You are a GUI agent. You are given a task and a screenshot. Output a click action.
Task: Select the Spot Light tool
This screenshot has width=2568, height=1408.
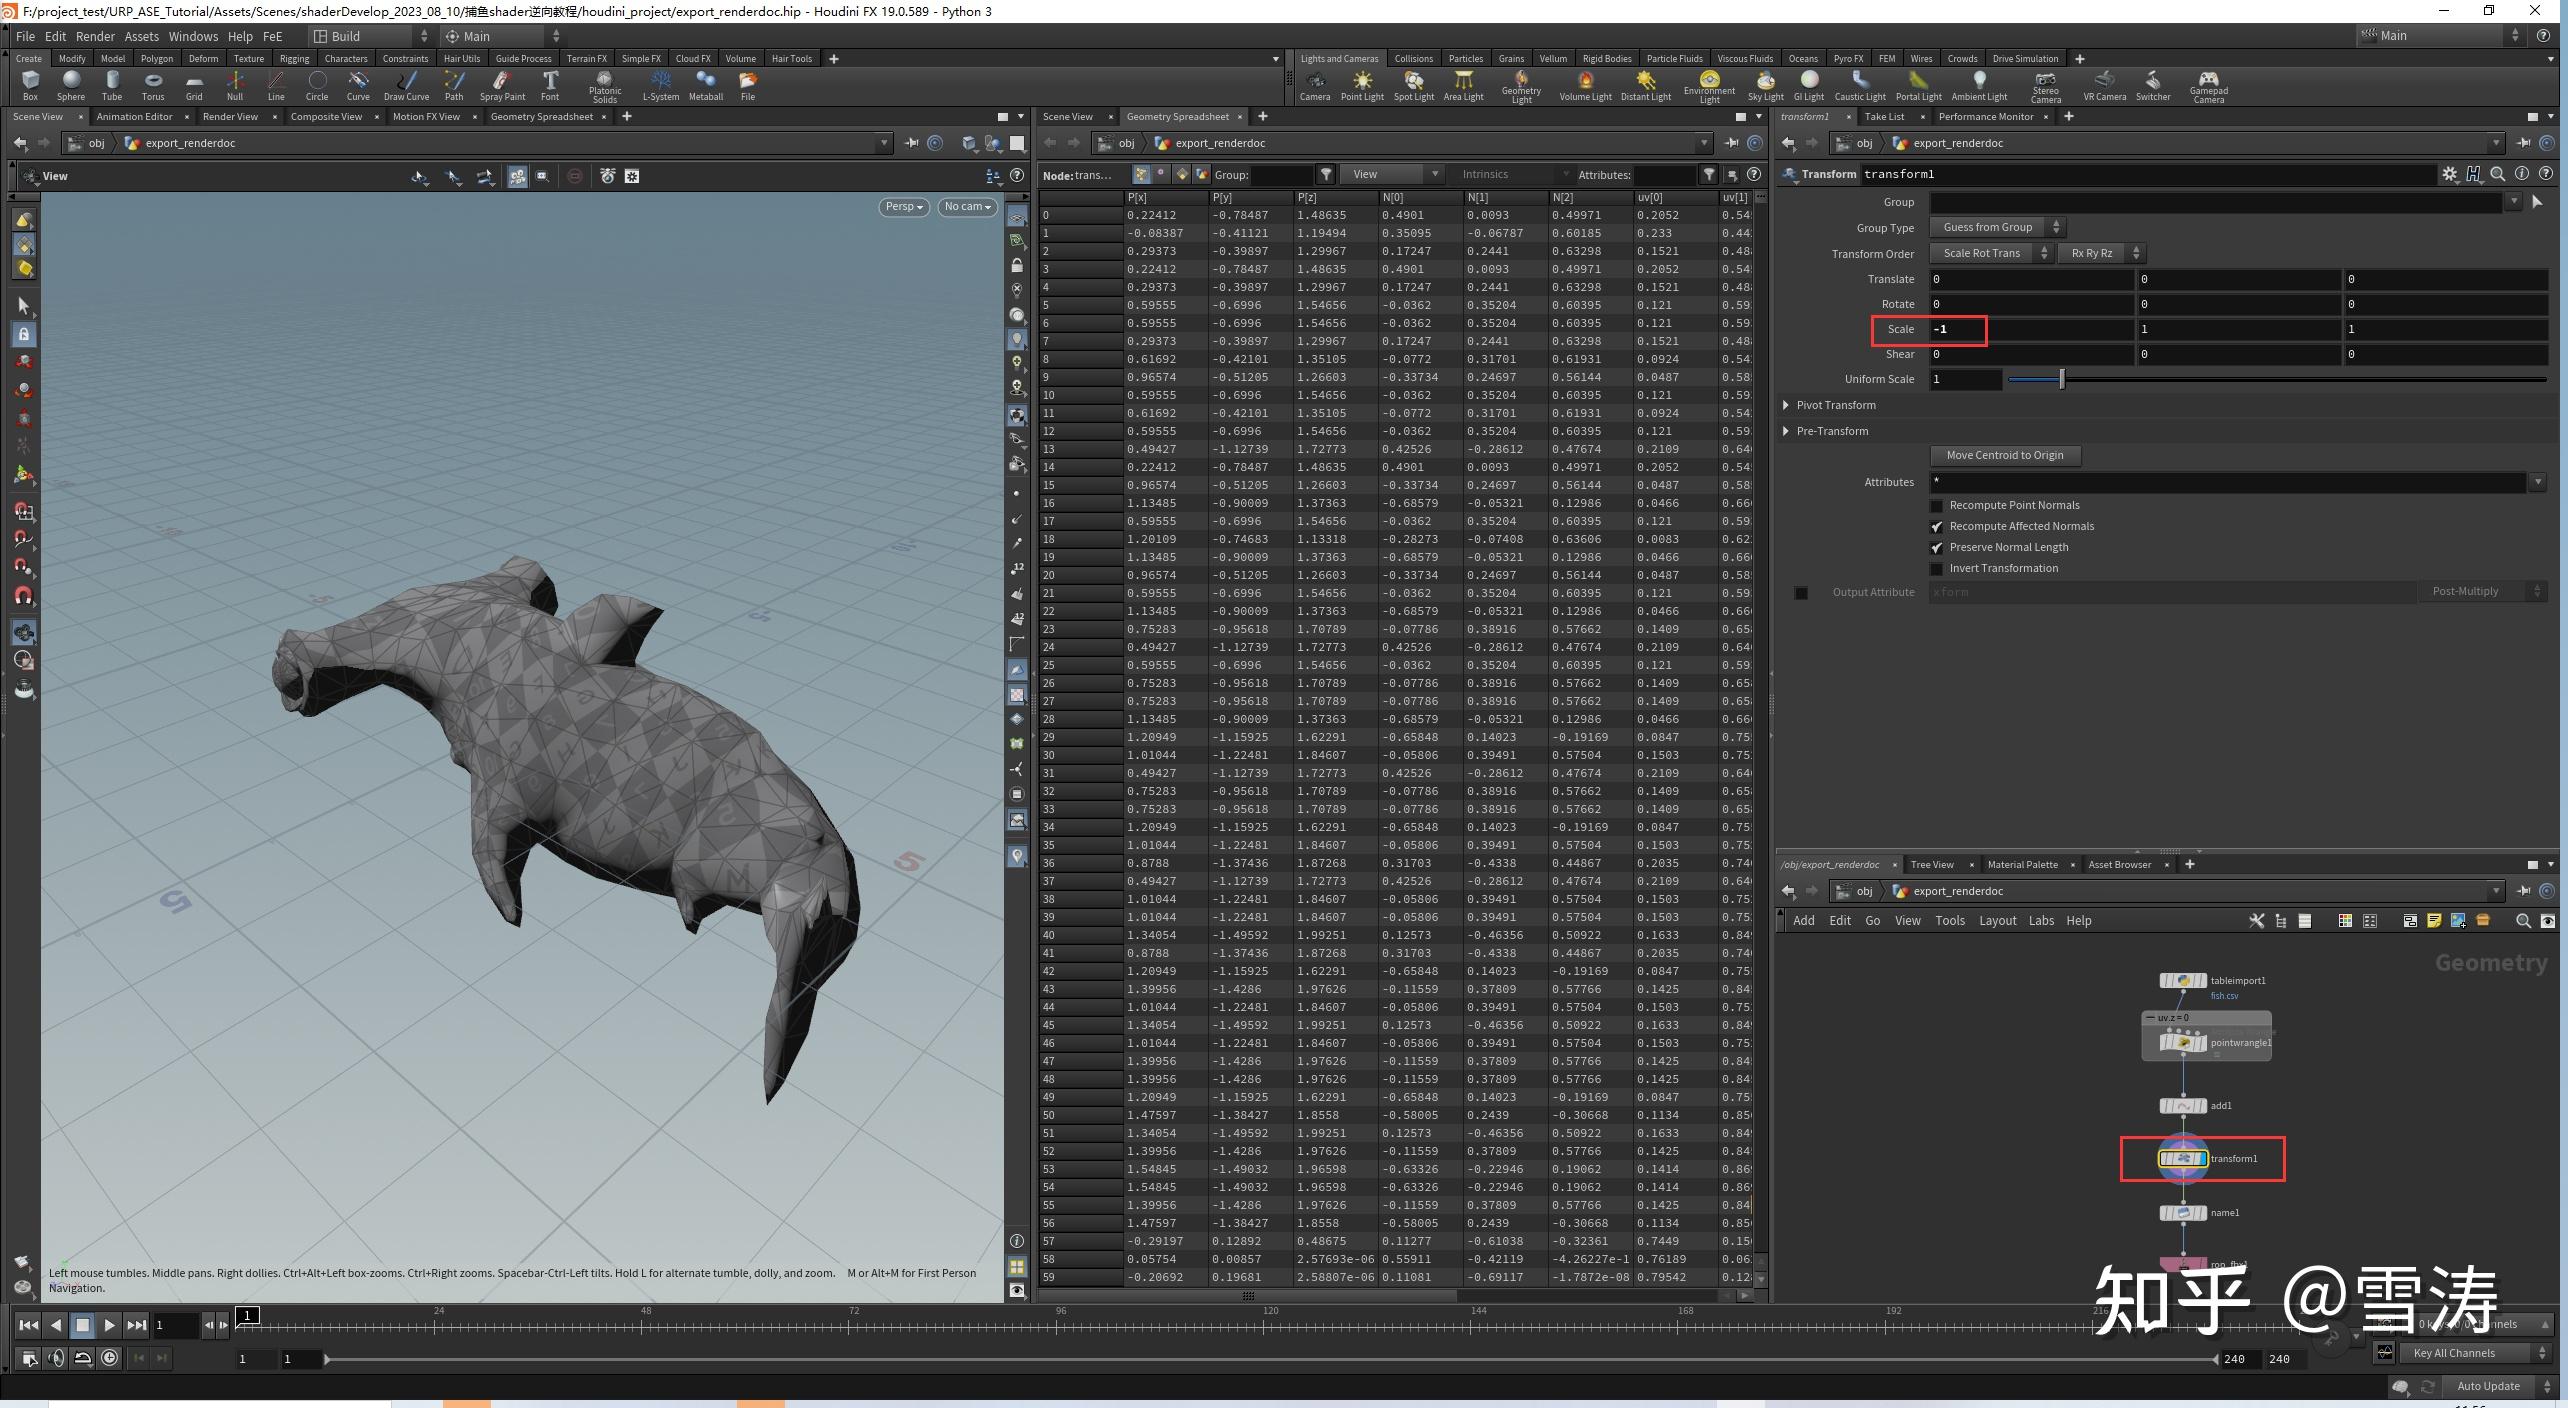1413,86
